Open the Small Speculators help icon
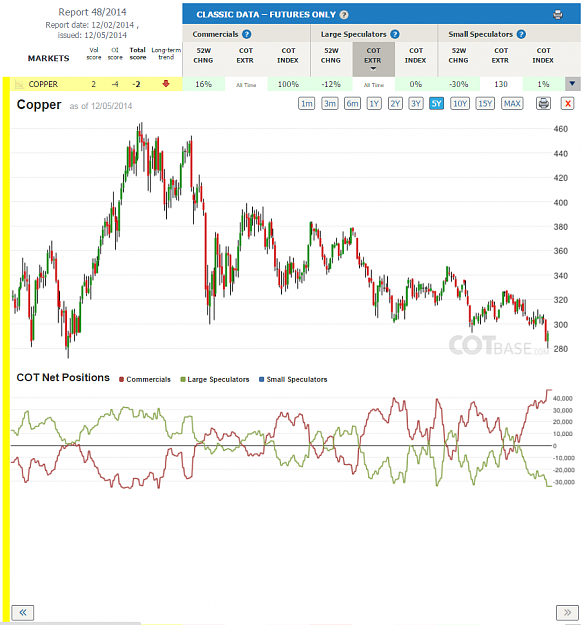This screenshot has height=625, width=582. point(521,34)
